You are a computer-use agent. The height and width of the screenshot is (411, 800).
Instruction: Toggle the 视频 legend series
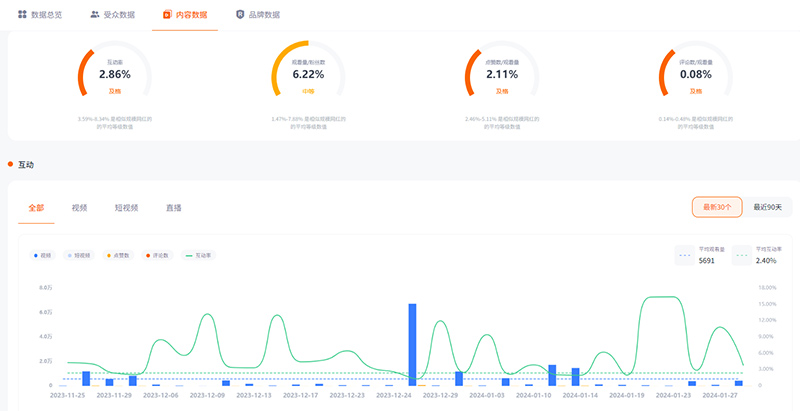[44, 255]
